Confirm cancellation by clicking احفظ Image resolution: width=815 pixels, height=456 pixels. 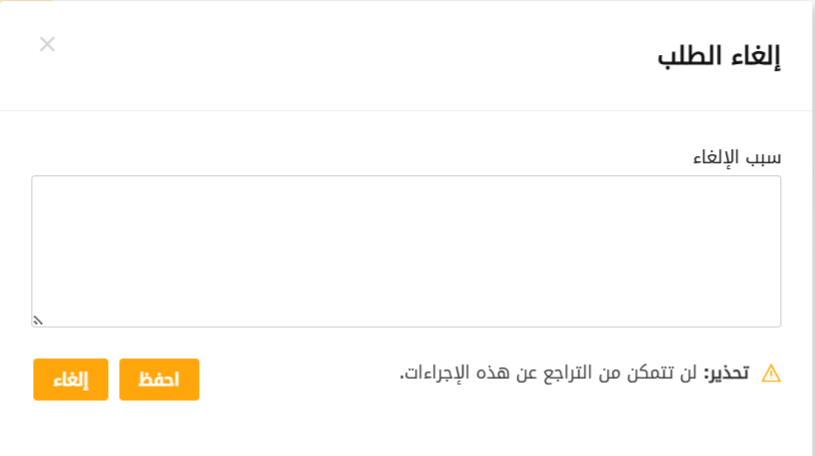159,380
